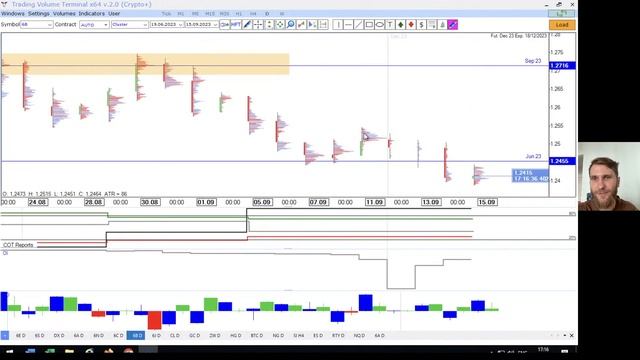Click the green diamond marker icon

coord(401,24)
